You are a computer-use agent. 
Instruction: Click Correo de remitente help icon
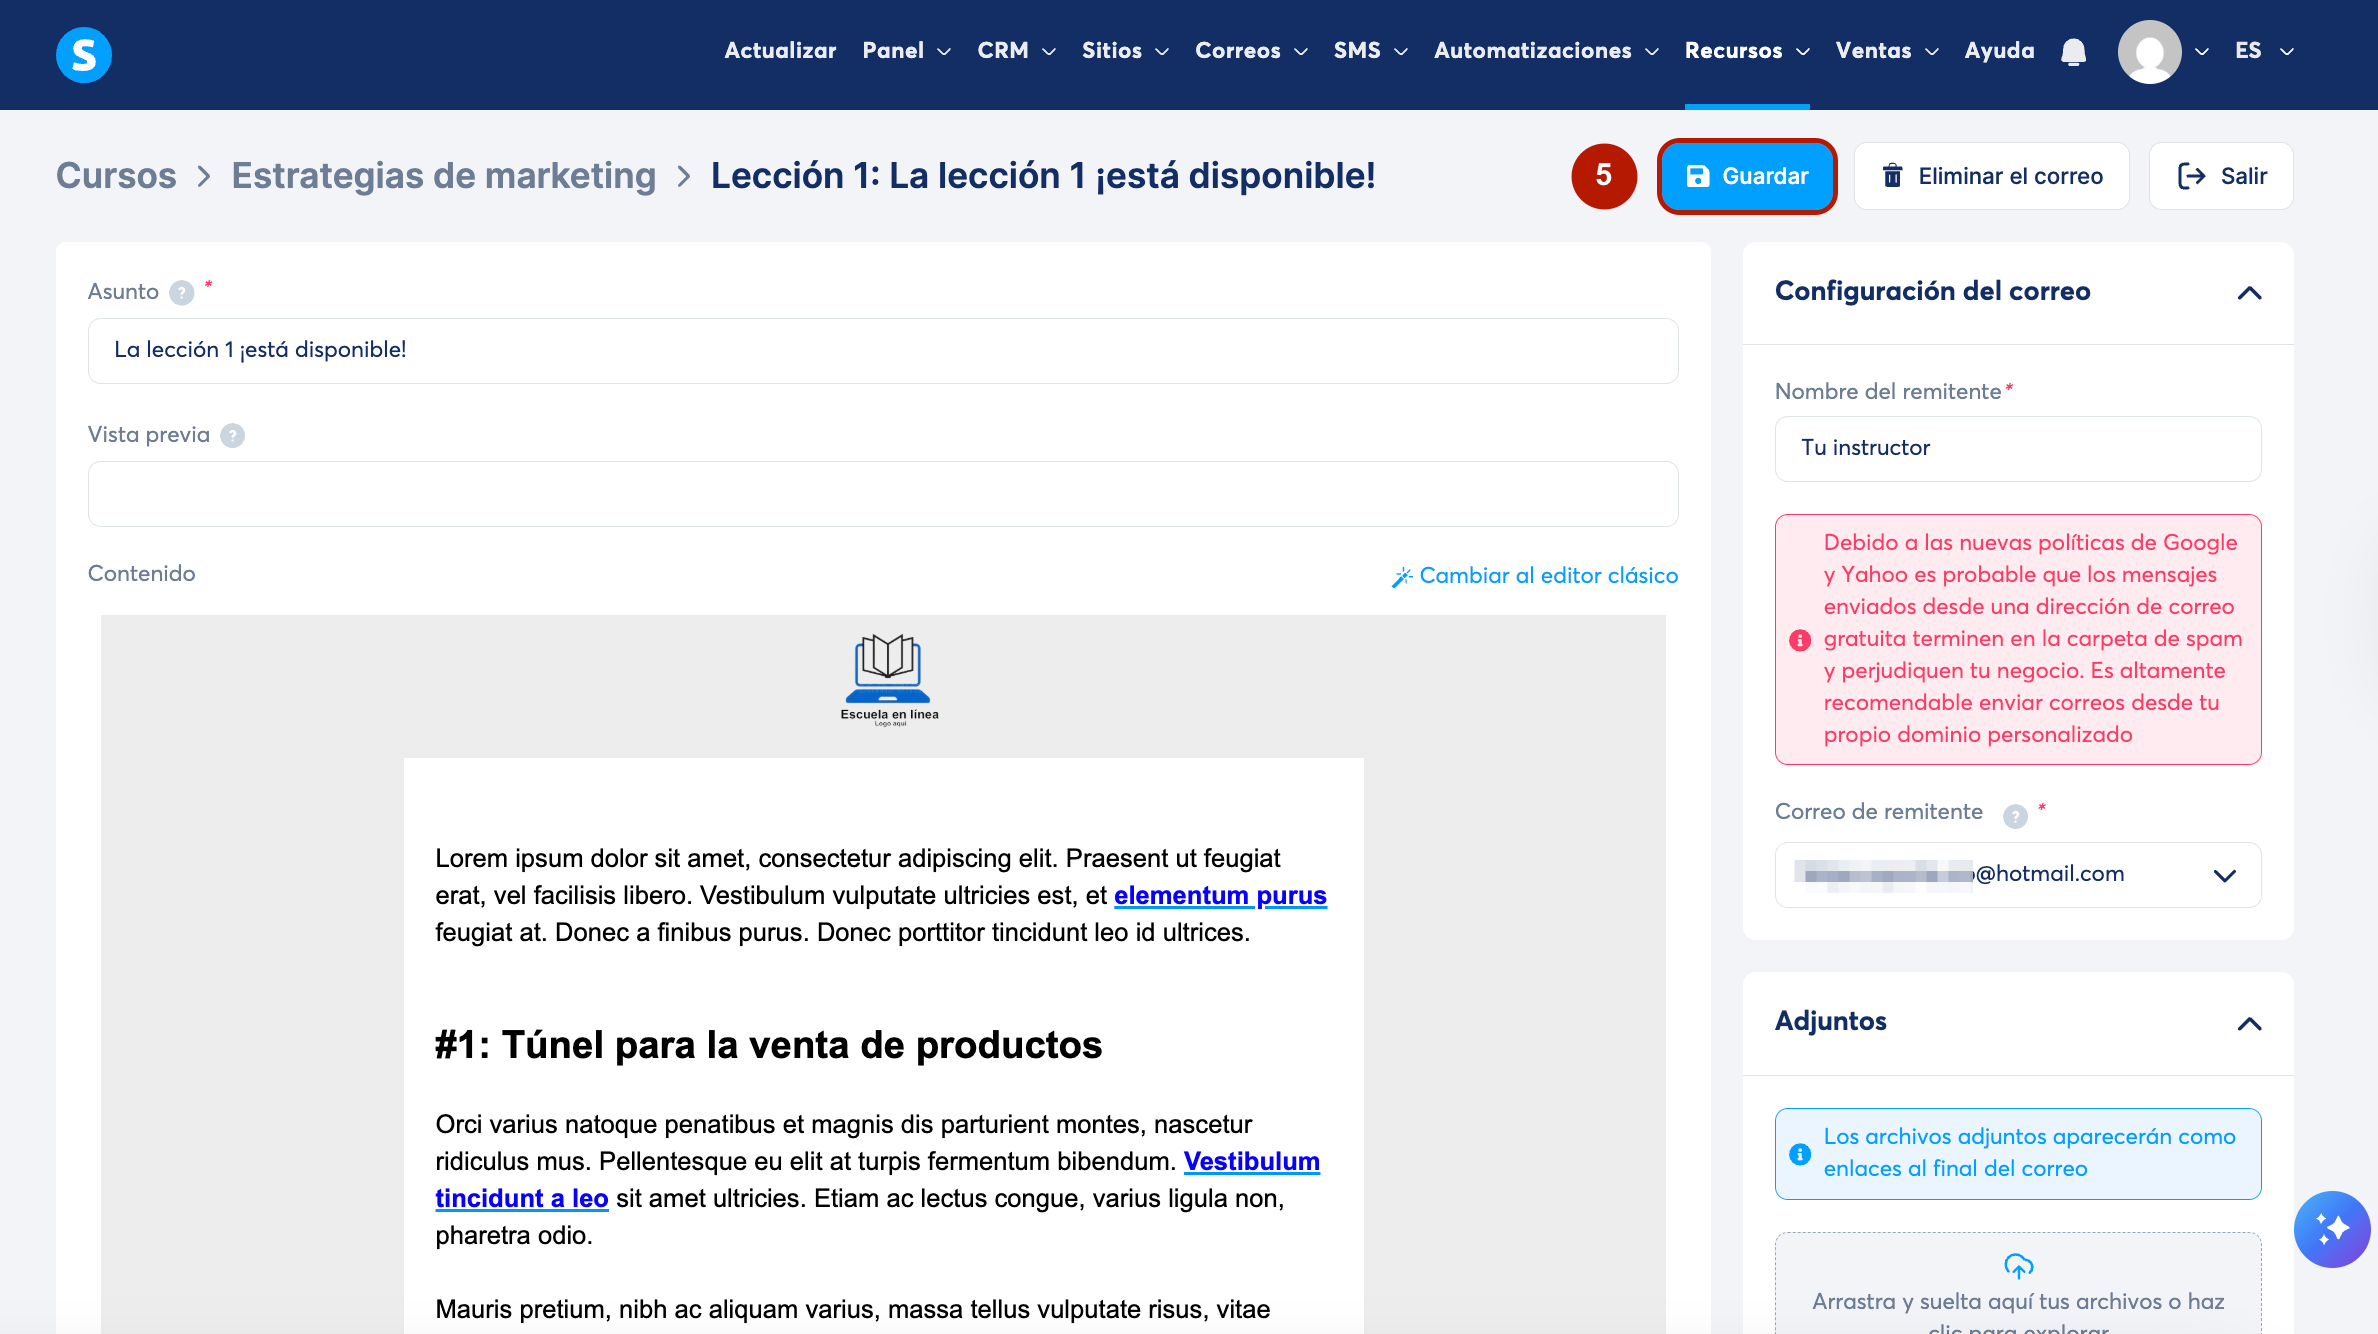[x=2015, y=815]
